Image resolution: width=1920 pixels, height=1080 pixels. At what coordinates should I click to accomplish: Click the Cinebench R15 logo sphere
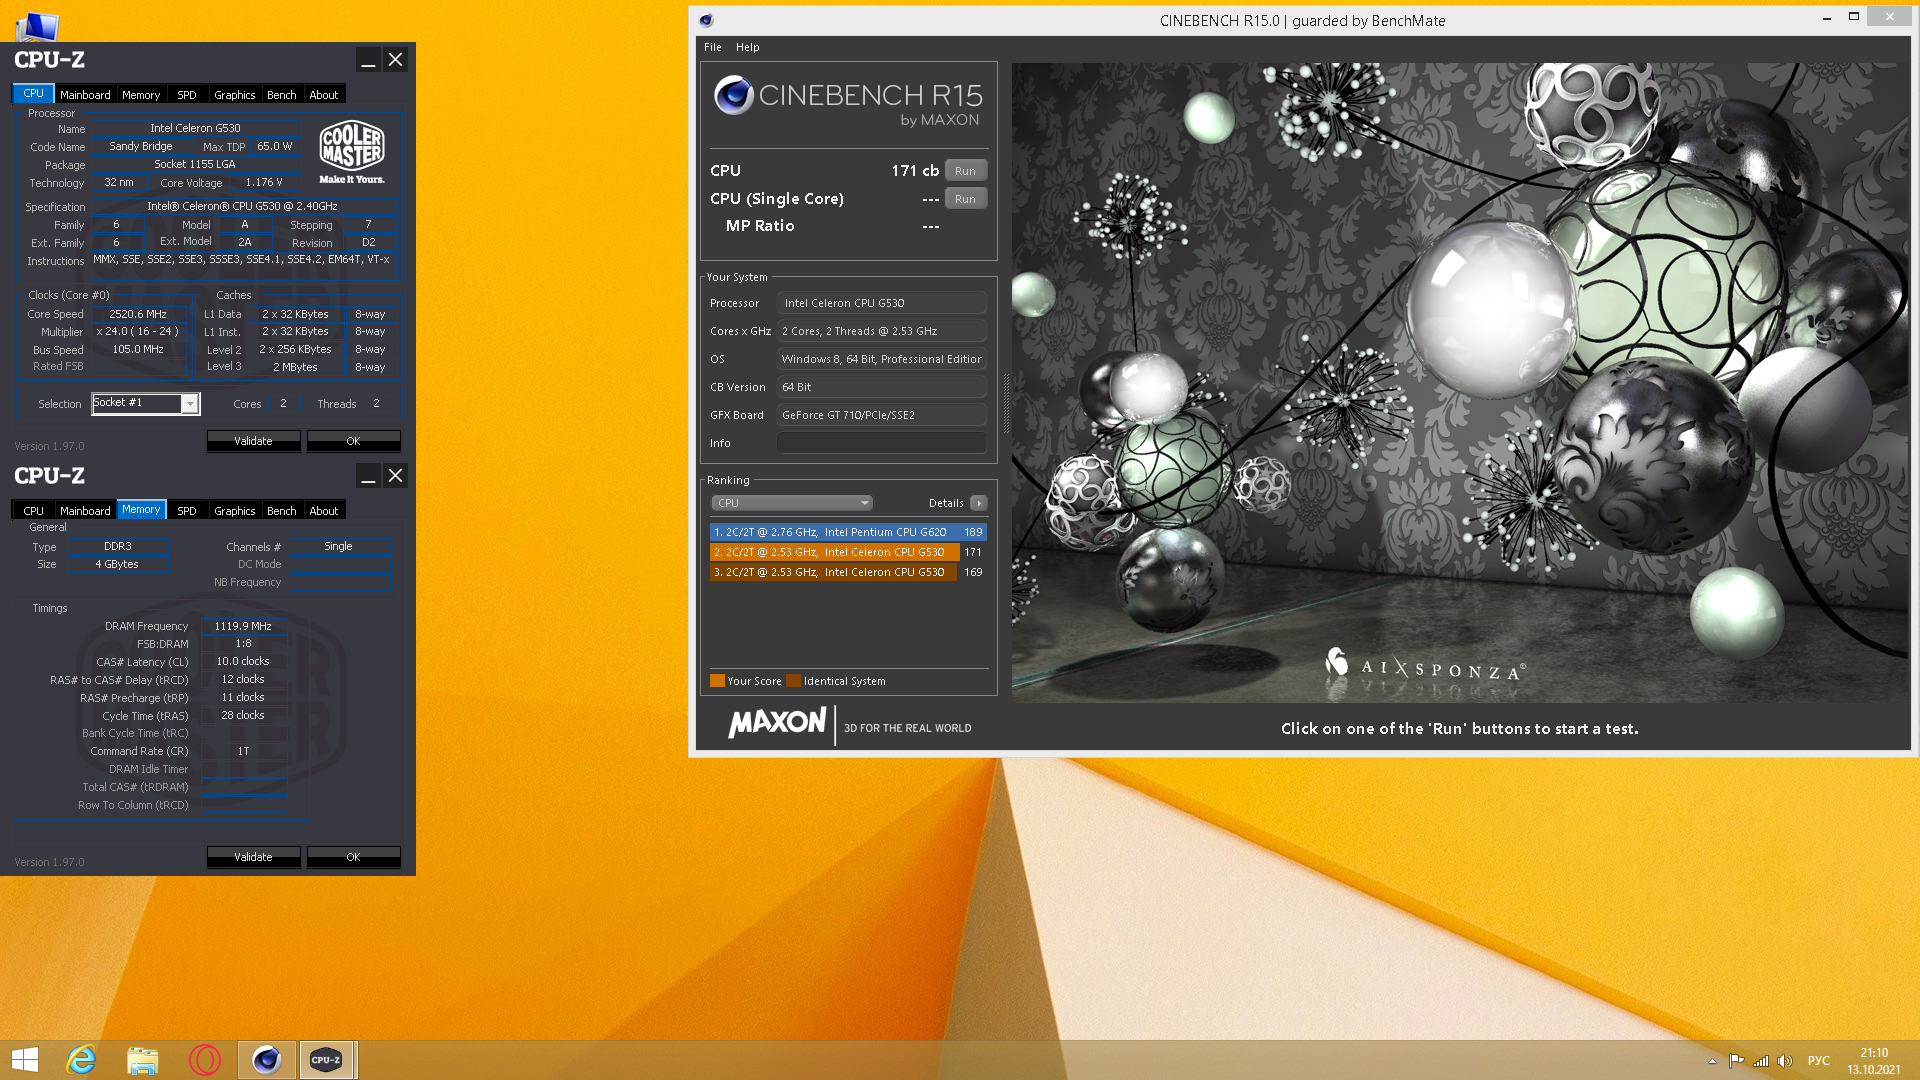click(x=734, y=96)
